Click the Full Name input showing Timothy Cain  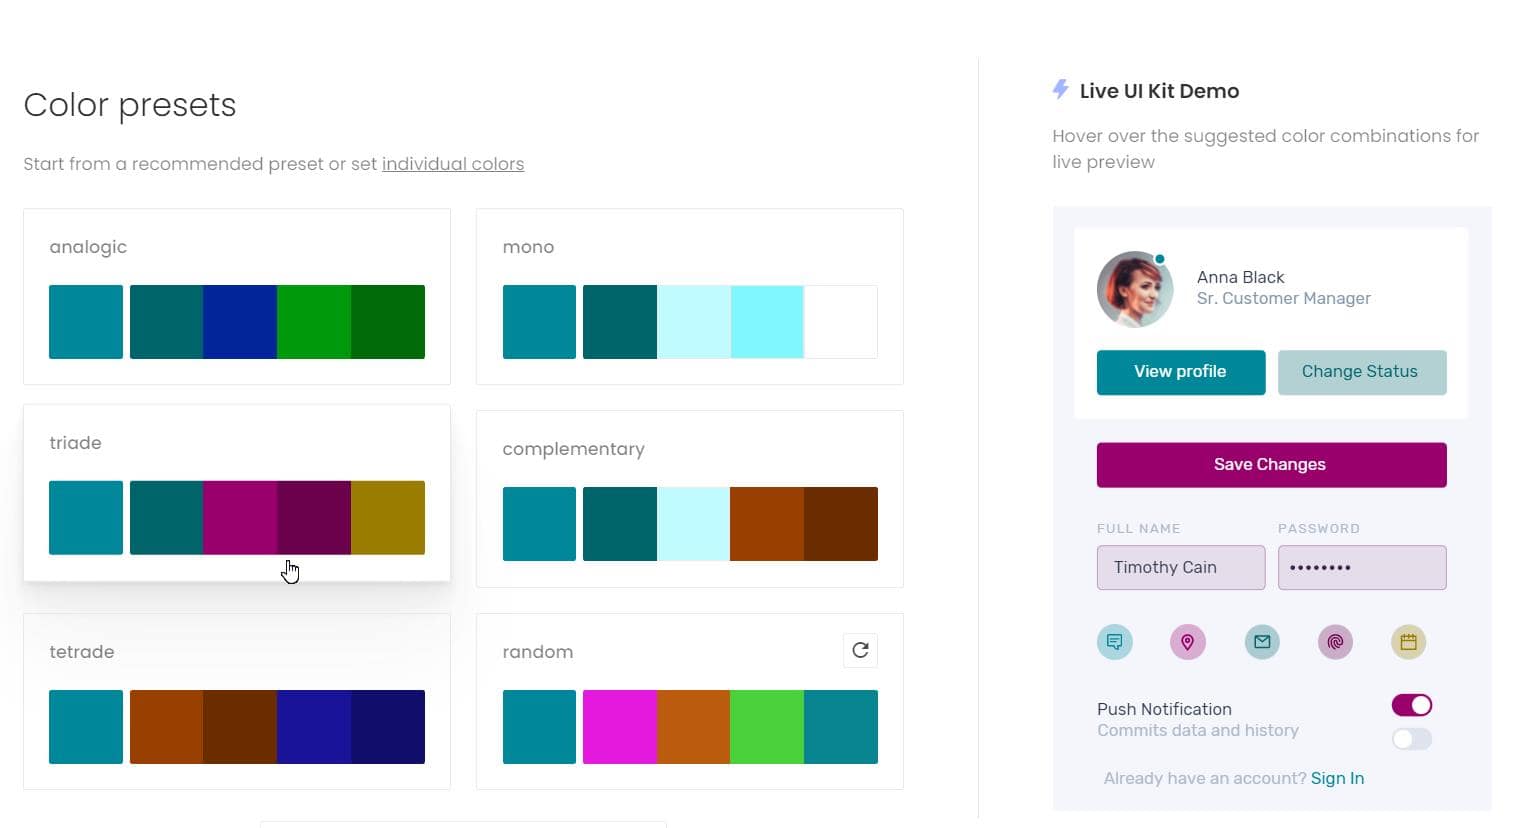point(1180,567)
